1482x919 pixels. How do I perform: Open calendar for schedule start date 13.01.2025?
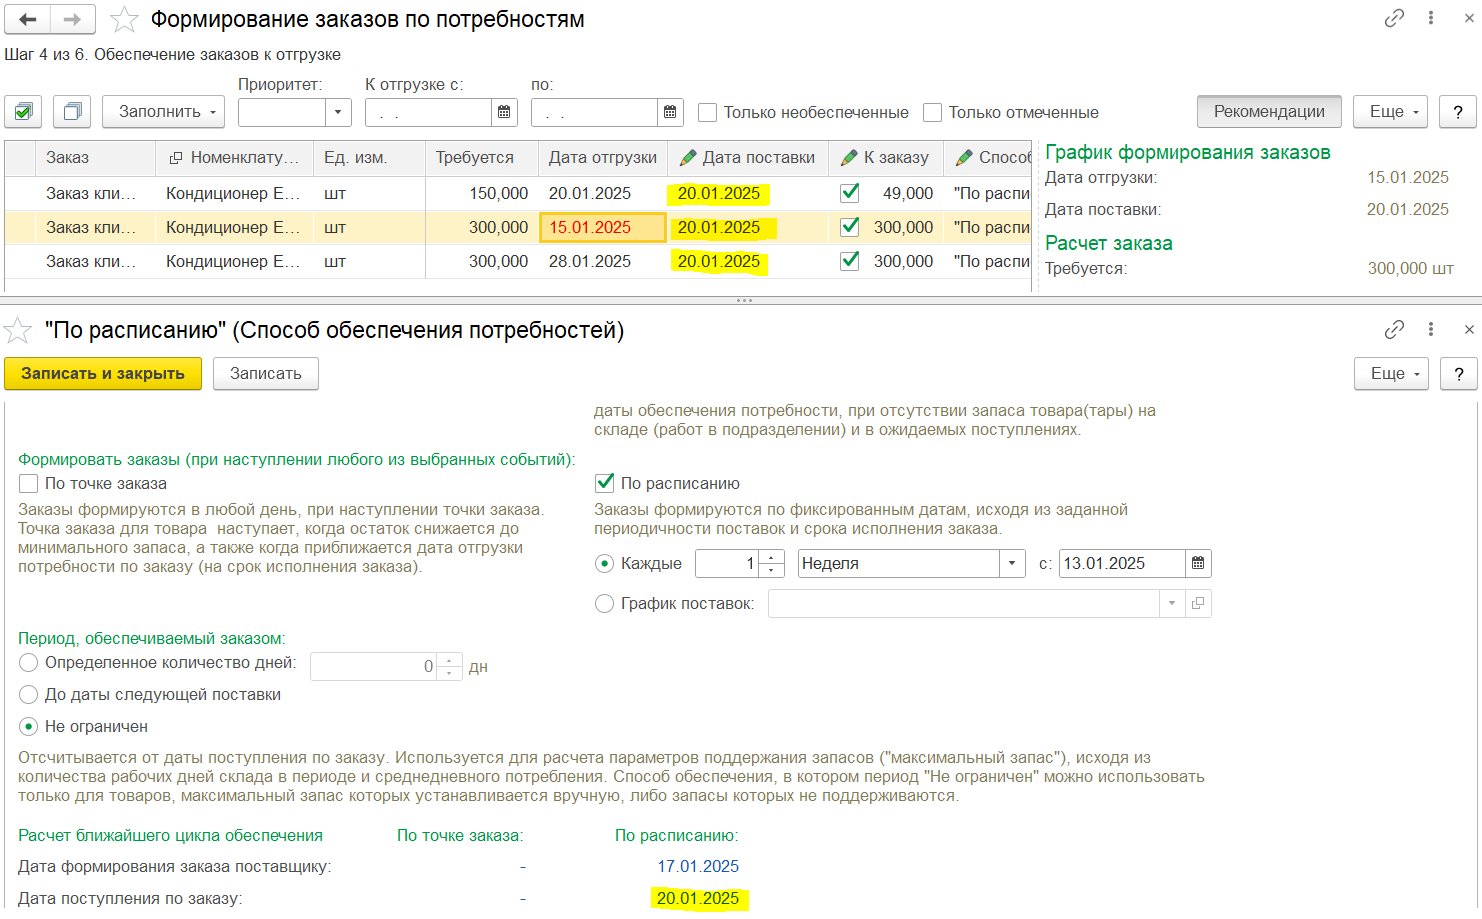pos(1198,563)
